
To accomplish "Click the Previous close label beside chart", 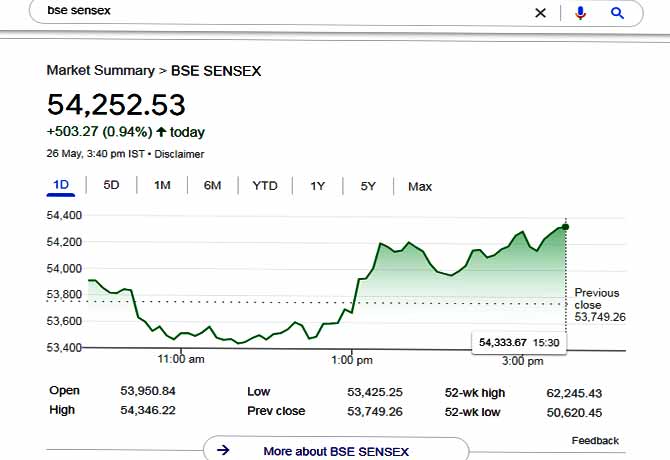I will coord(597,299).
